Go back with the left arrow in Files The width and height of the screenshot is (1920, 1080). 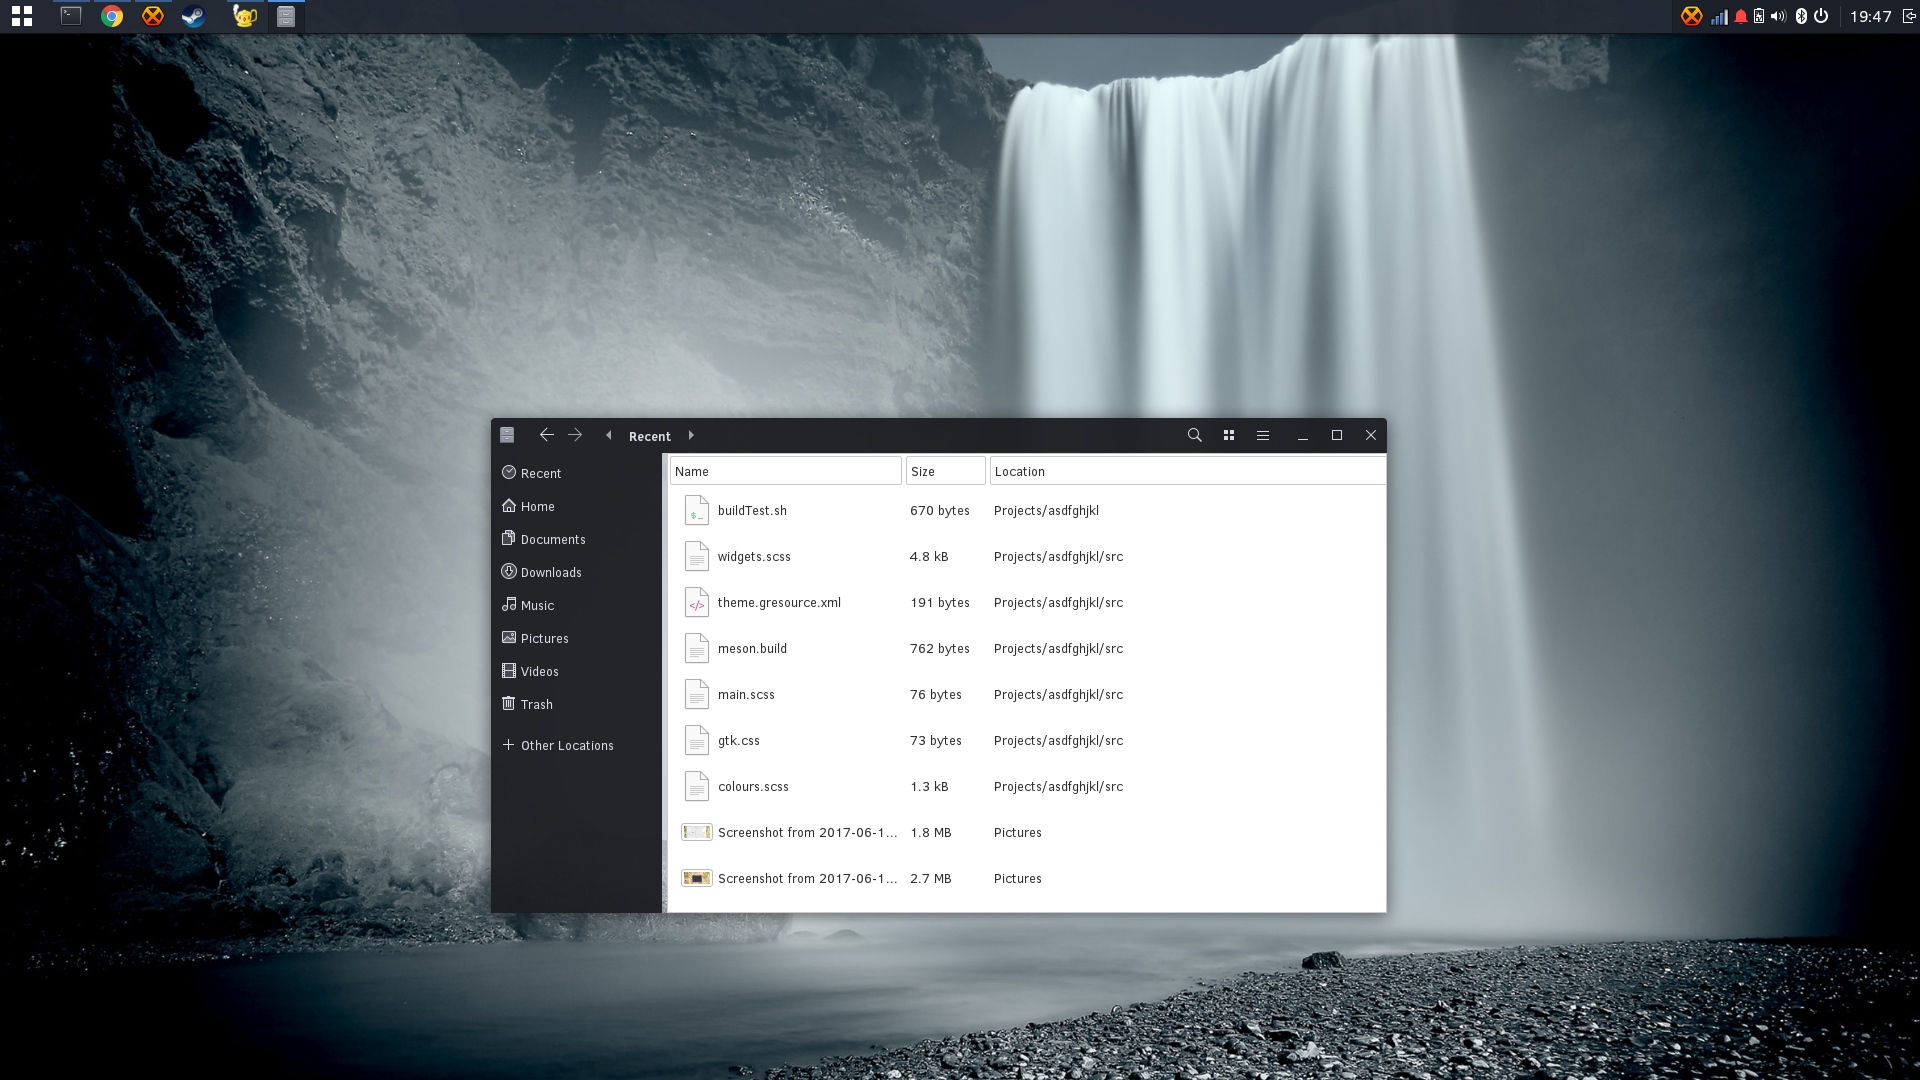pyautogui.click(x=546, y=435)
